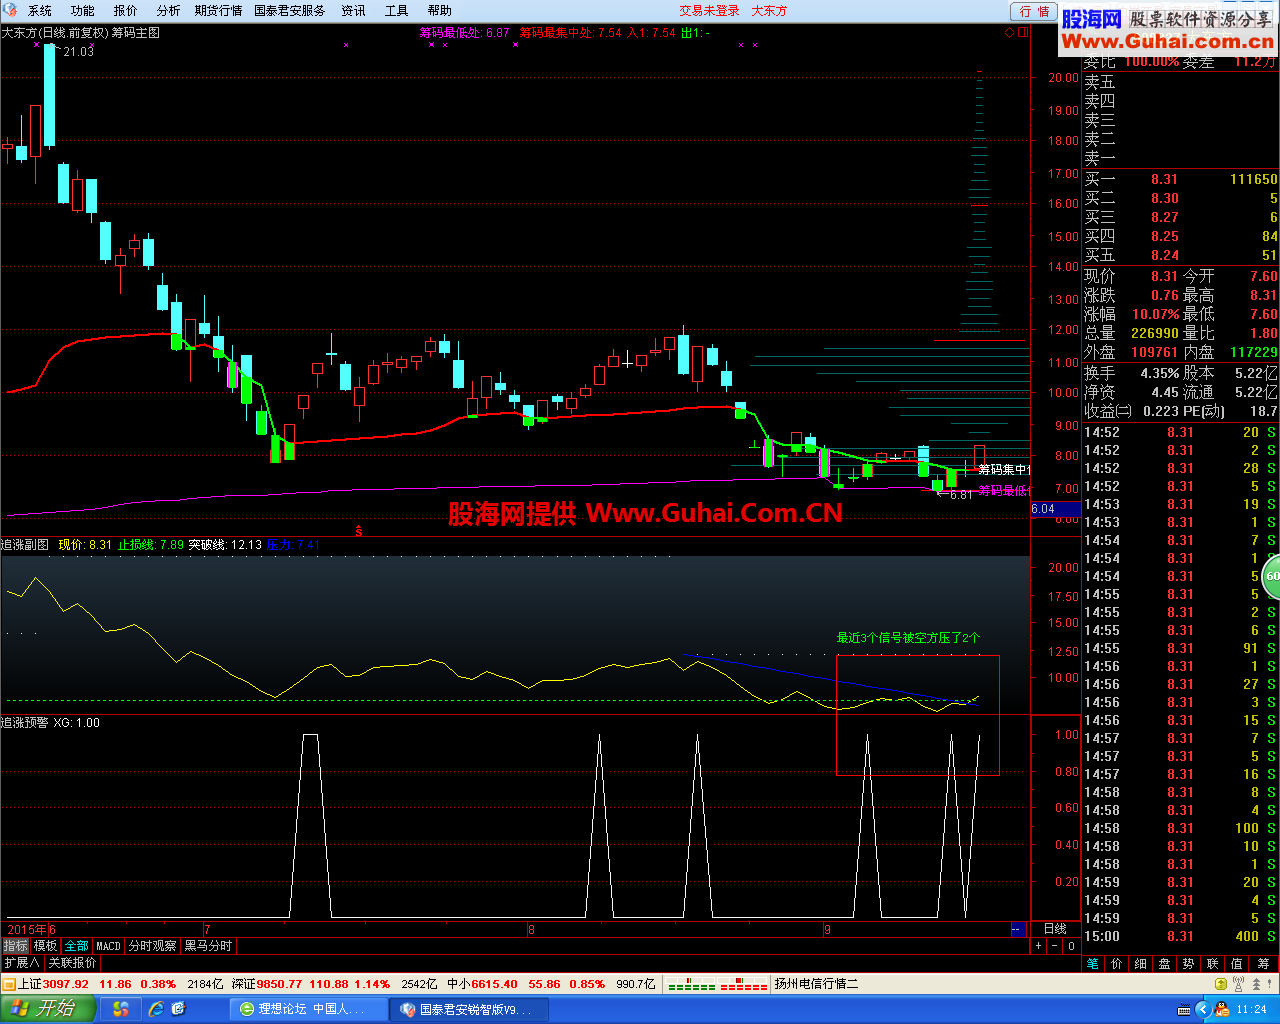The width and height of the screenshot is (1280, 1024).
Task: Click the plus zoom button under 日线
Action: click(x=1039, y=946)
